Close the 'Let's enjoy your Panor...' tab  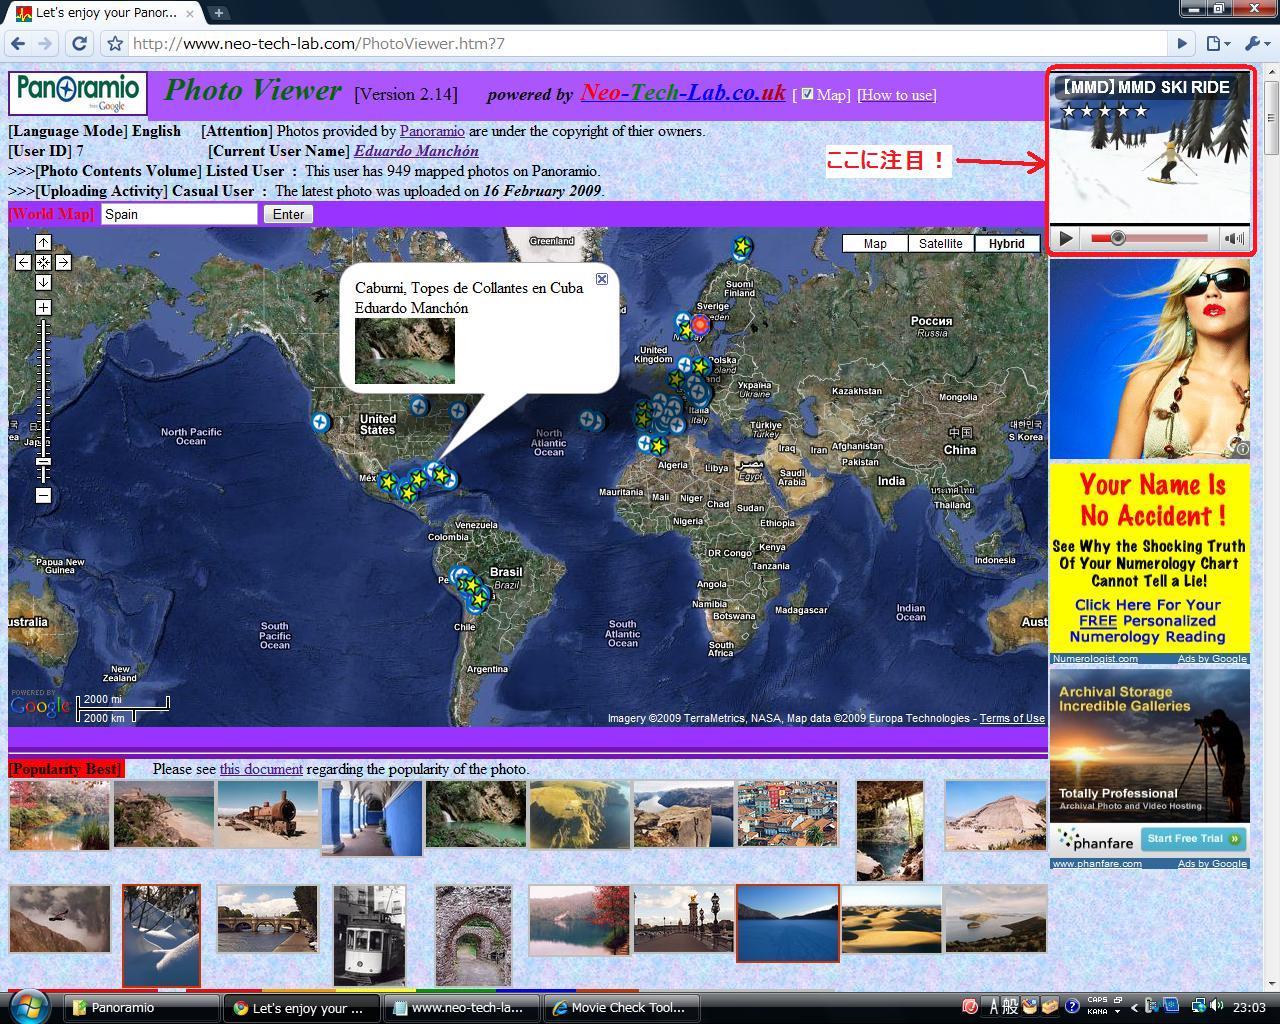click(192, 13)
